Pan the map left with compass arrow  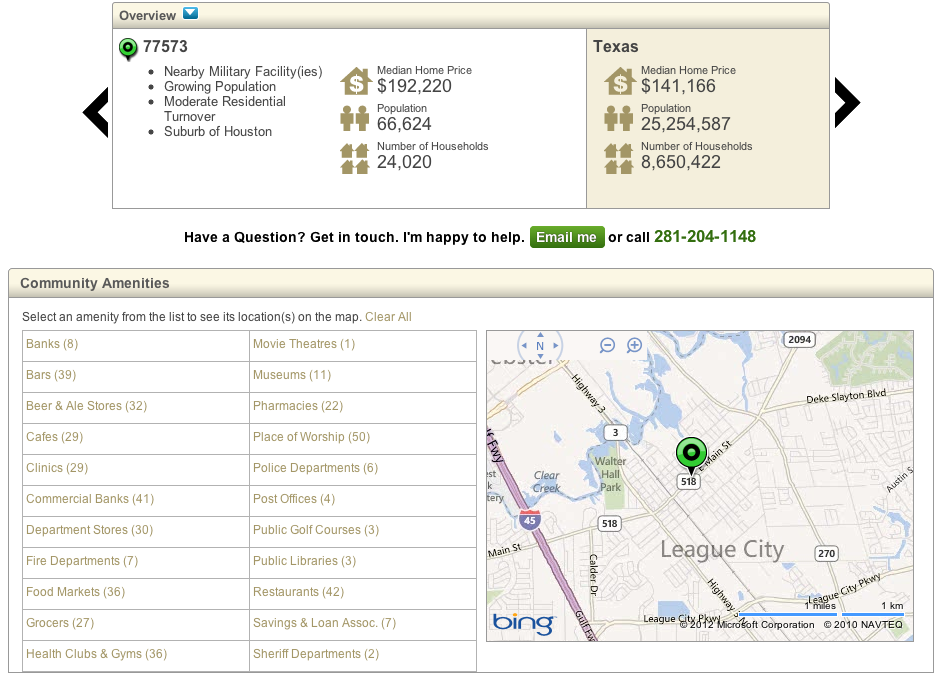(524, 346)
